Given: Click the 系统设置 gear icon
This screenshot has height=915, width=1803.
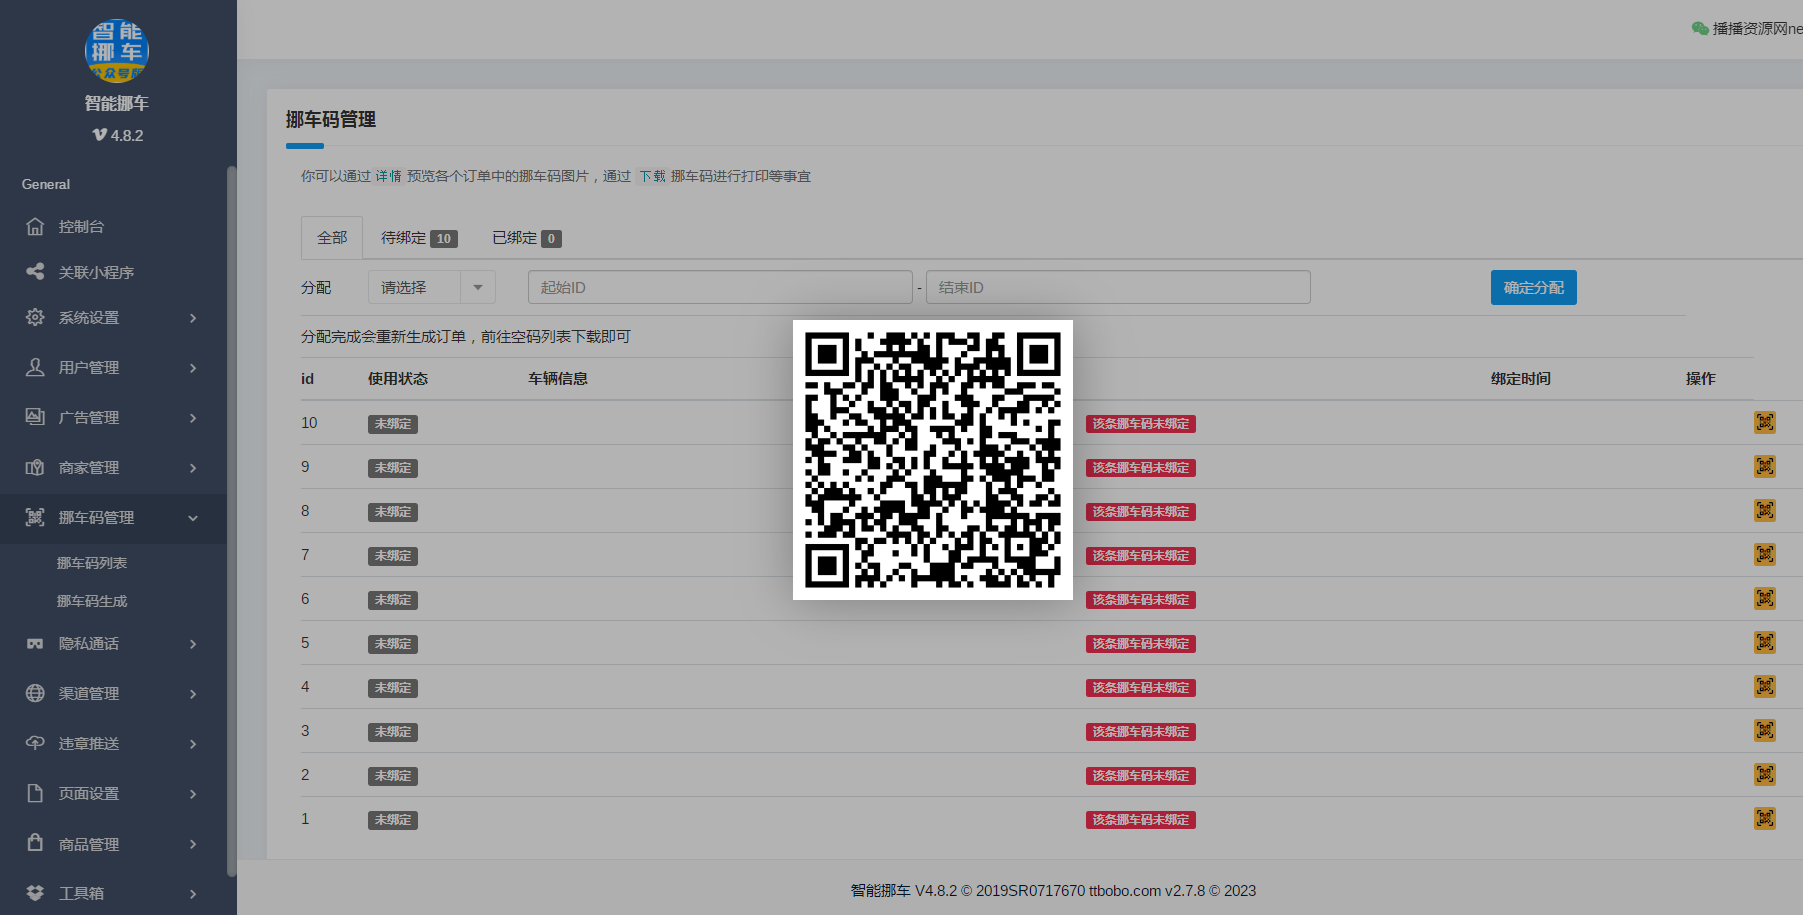Looking at the screenshot, I should pyautogui.click(x=35, y=317).
